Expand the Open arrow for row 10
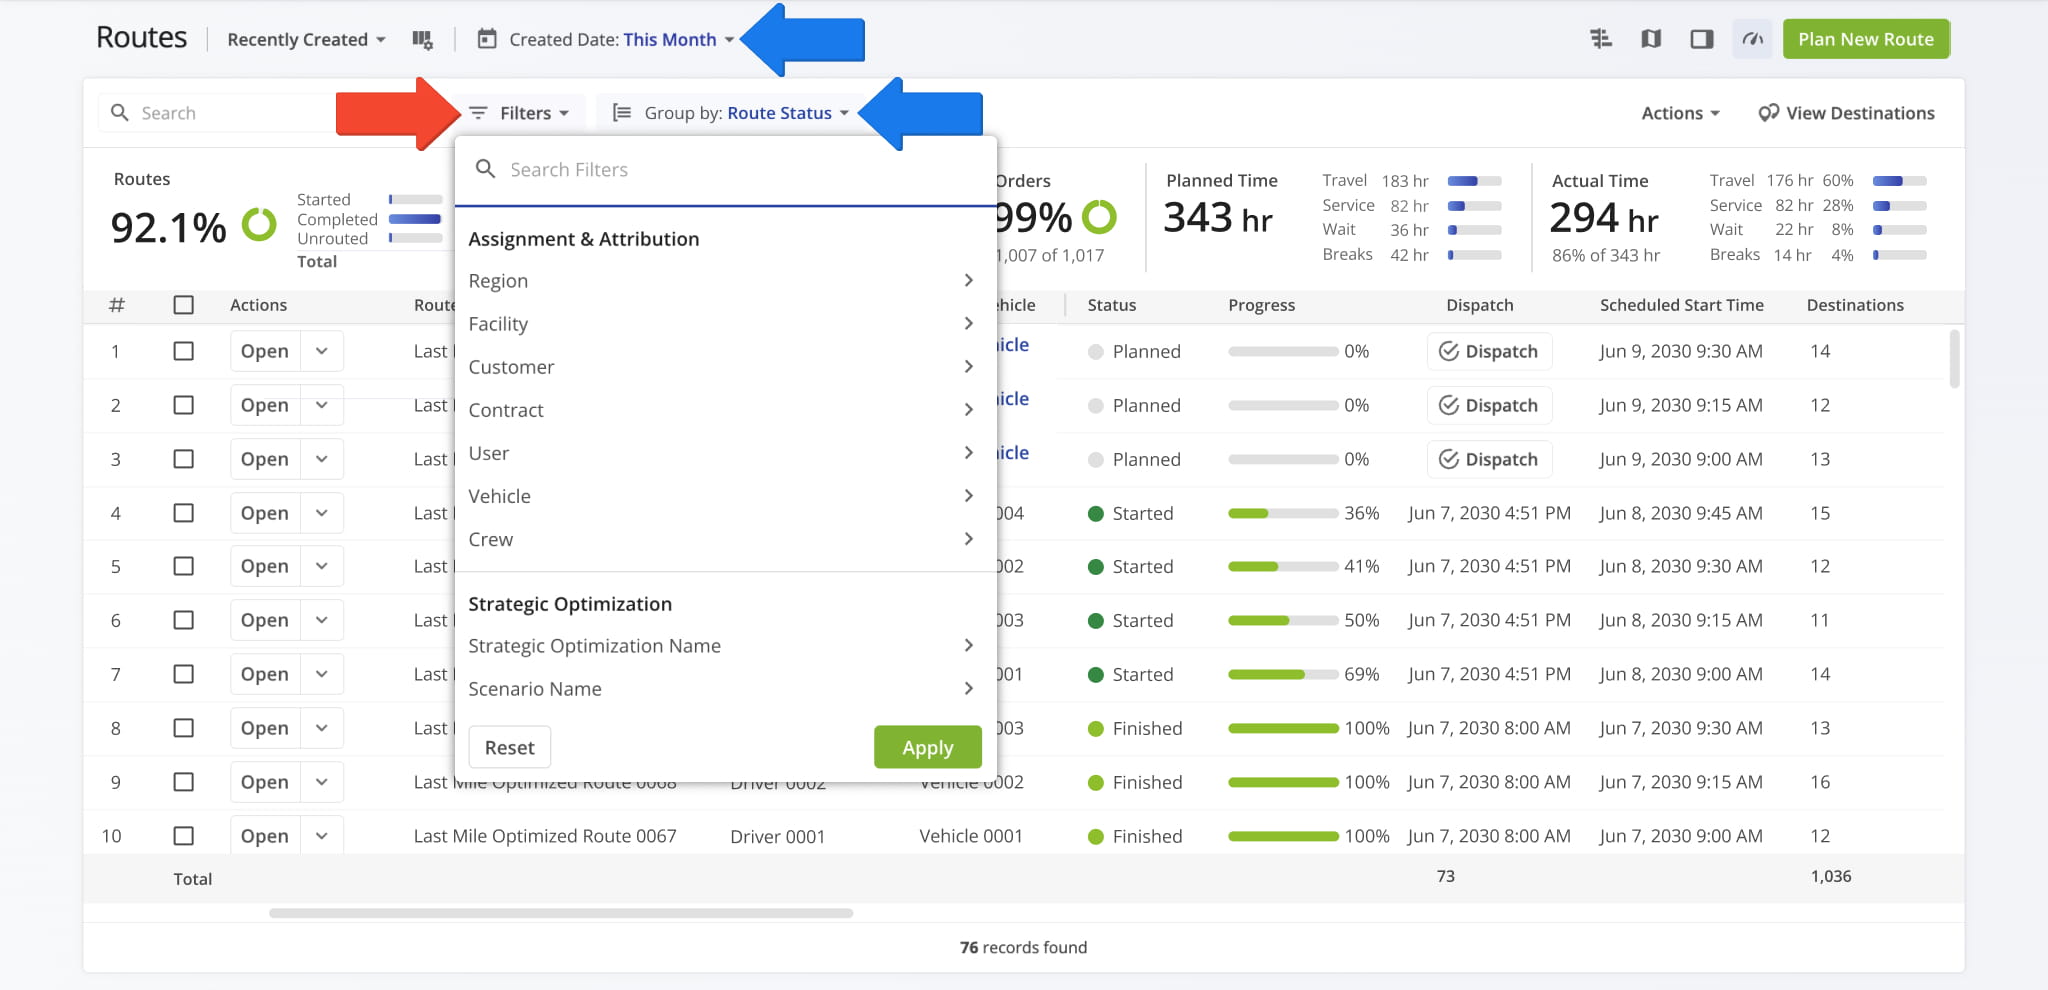This screenshot has height=990, width=2048. 322,836
